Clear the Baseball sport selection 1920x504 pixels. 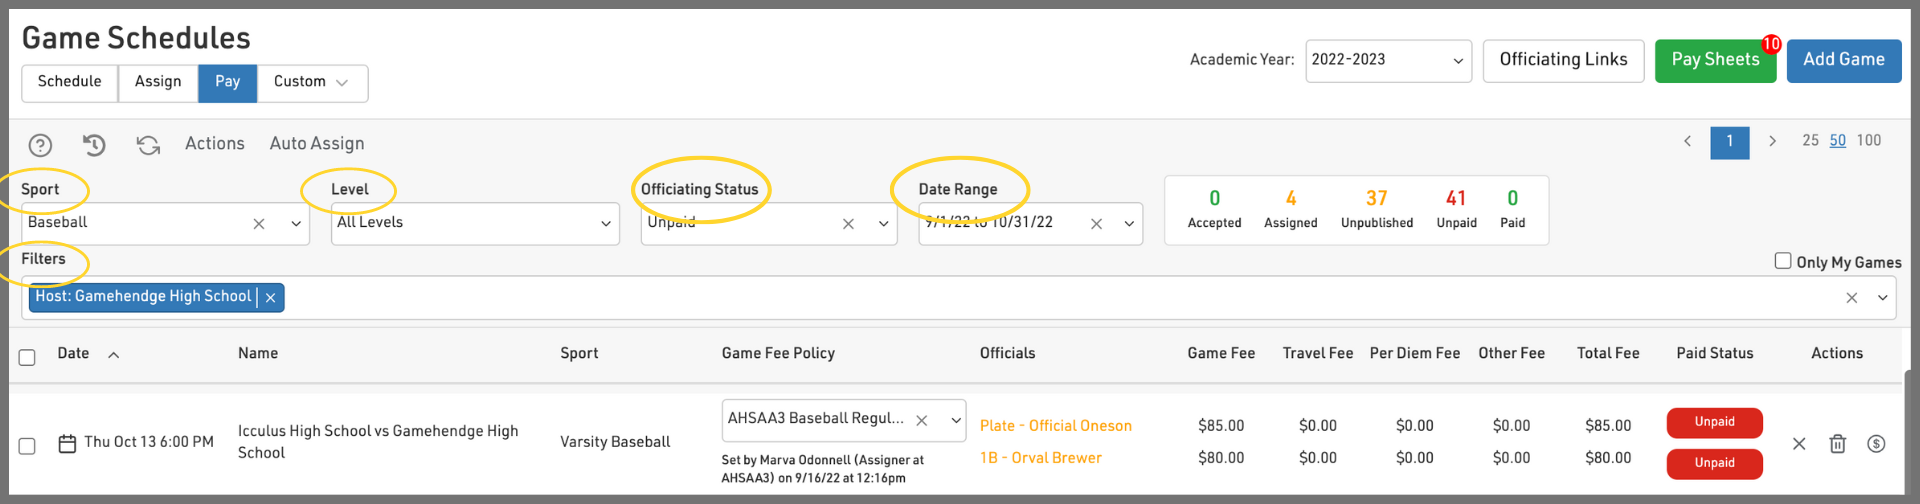tap(259, 224)
